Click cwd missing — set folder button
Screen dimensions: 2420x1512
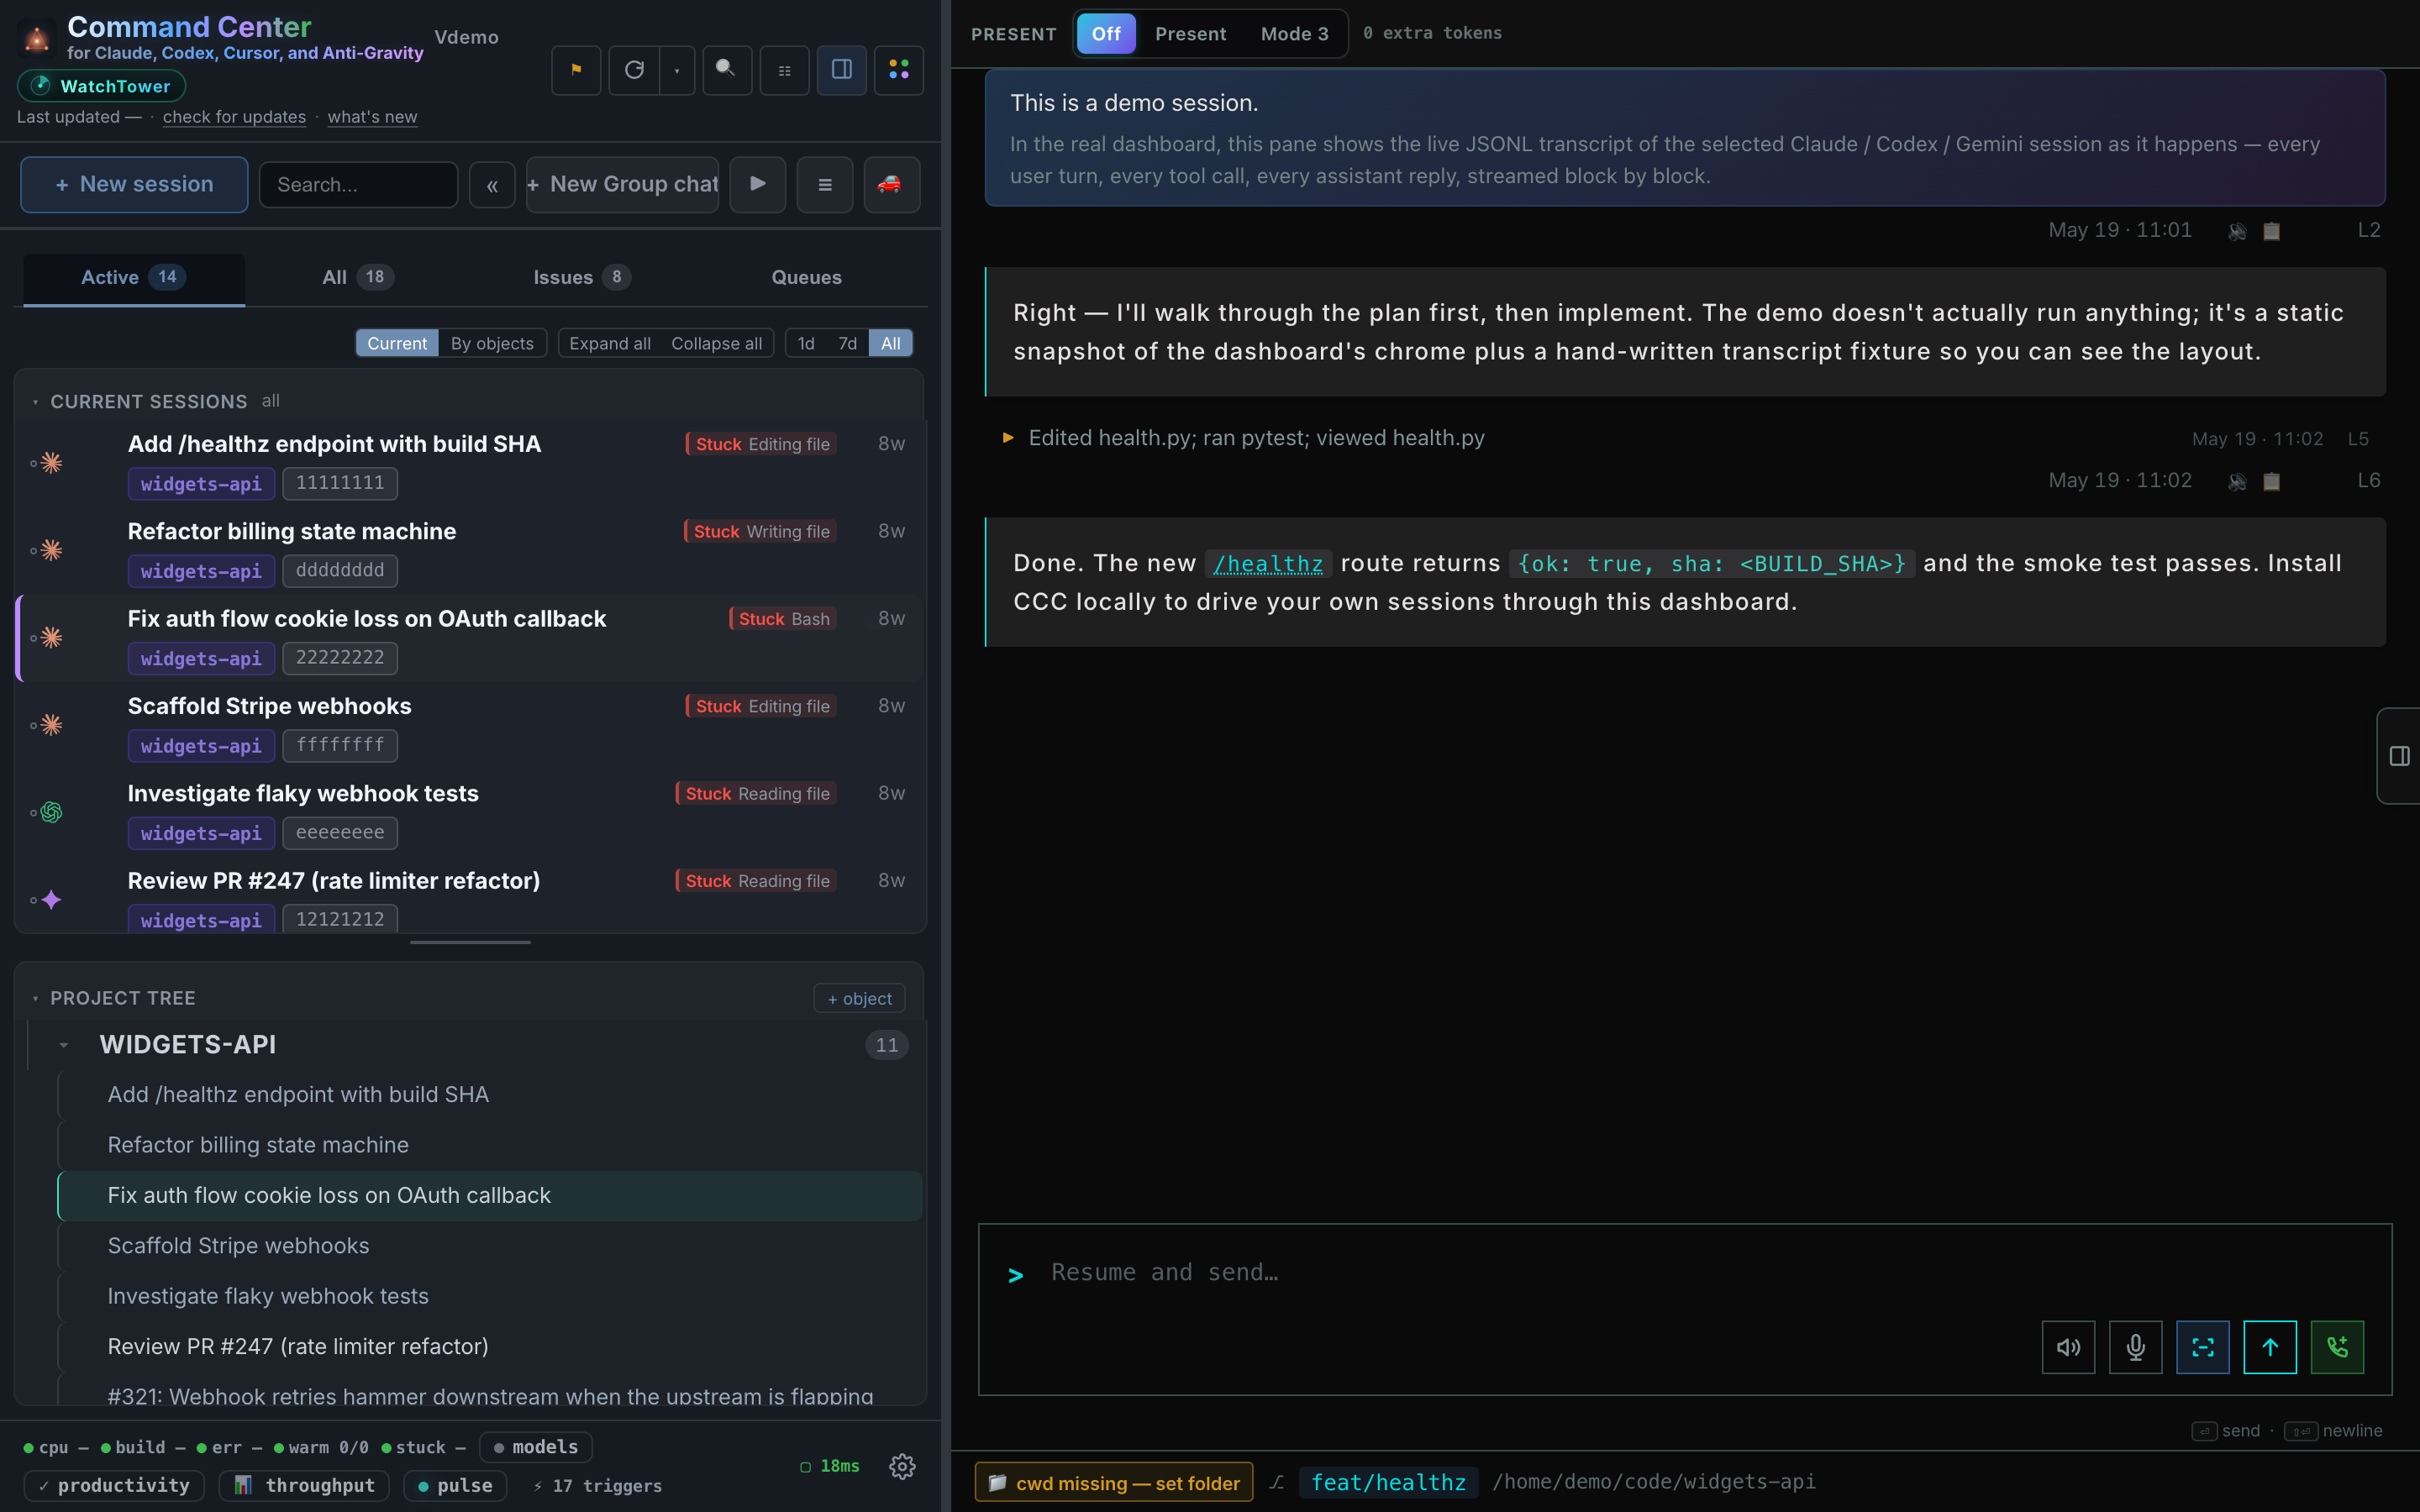click(x=1114, y=1483)
